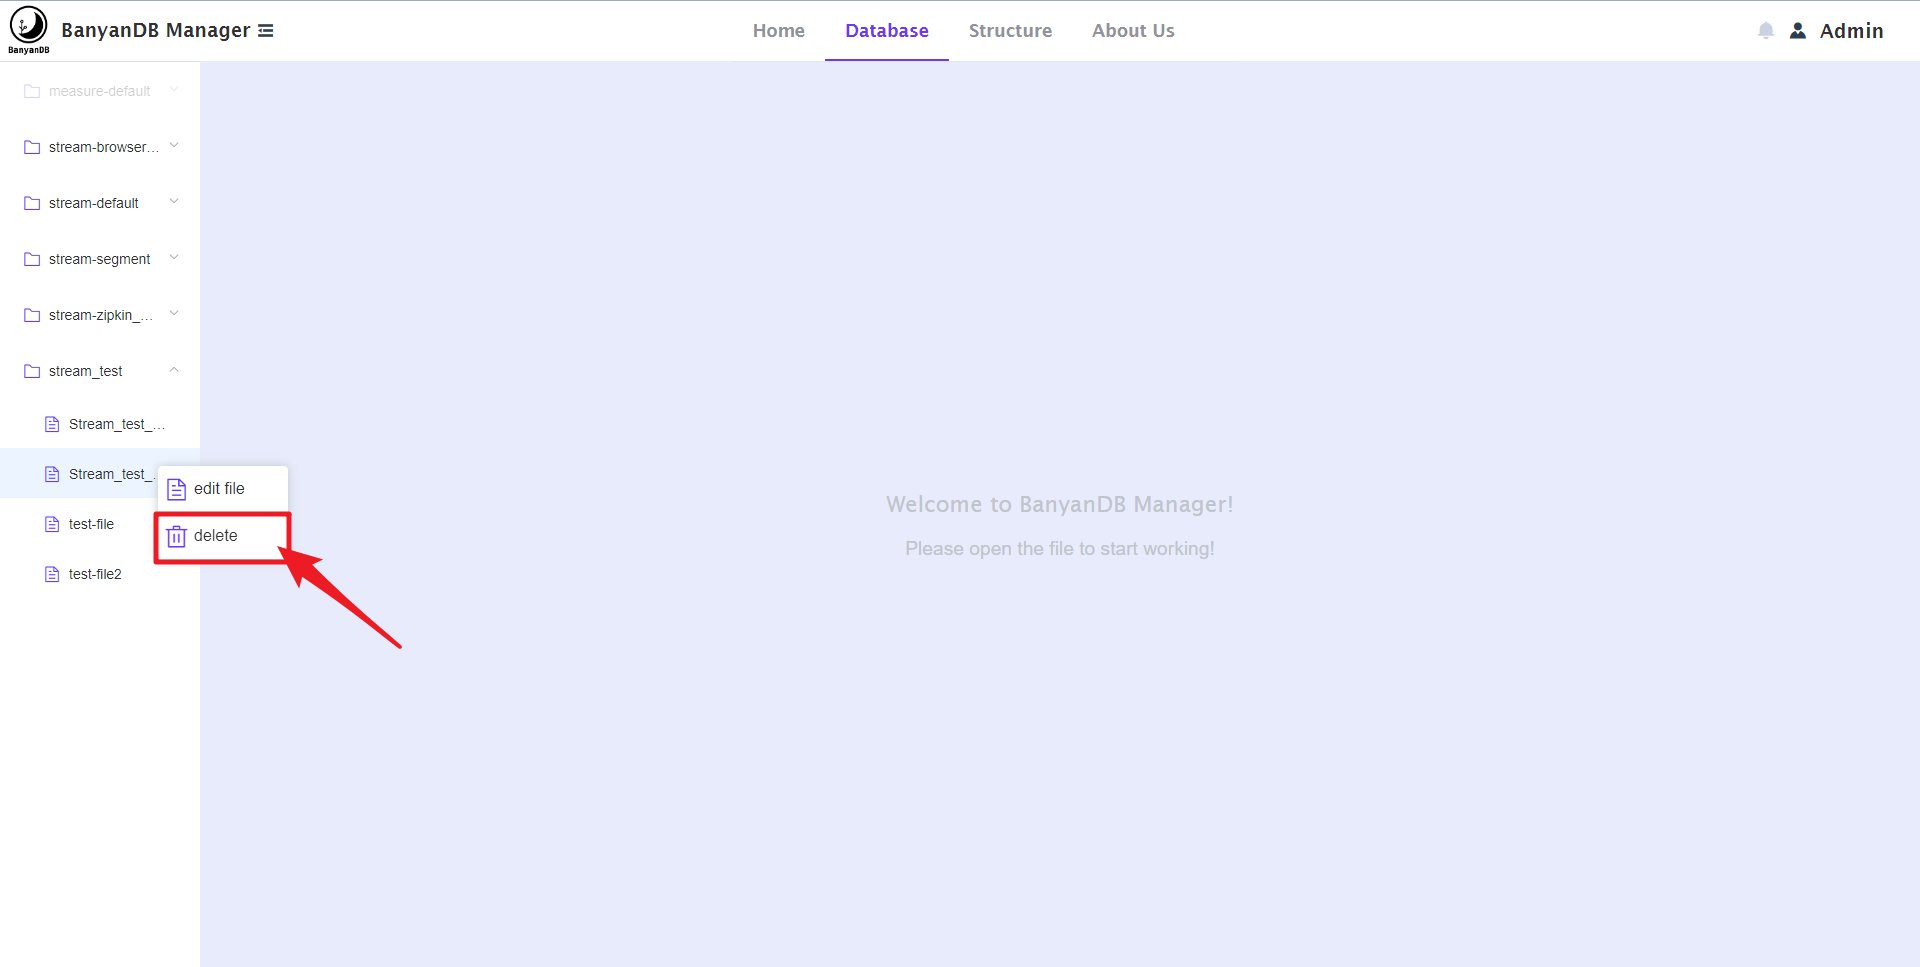The image size is (1920, 967).
Task: Expand the stream-zipkin group chevron
Action: point(174,314)
